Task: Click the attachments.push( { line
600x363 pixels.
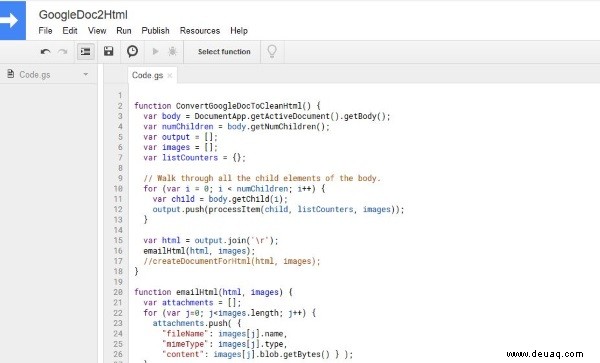Action: click(x=197, y=323)
